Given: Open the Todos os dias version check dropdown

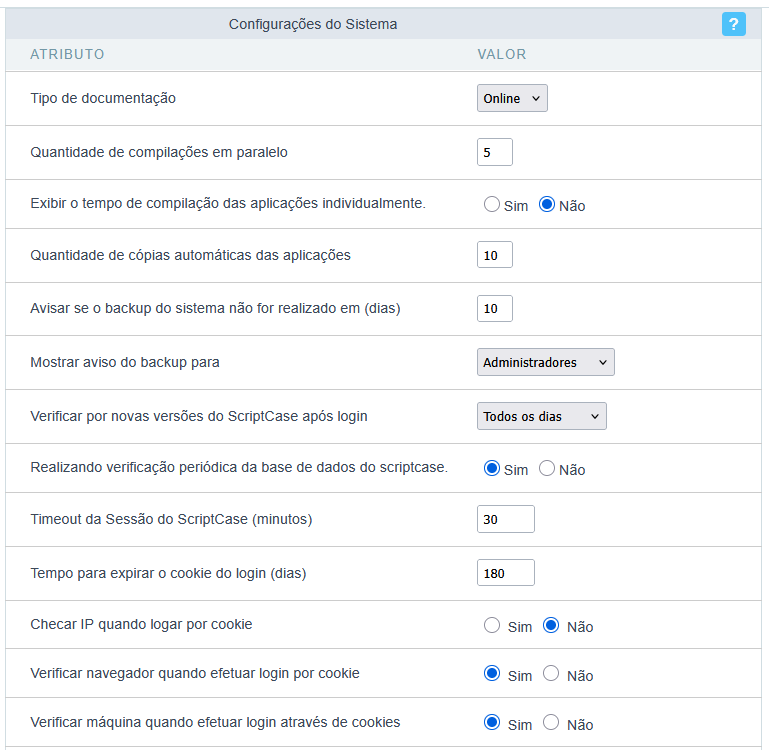Looking at the screenshot, I should coord(541,416).
